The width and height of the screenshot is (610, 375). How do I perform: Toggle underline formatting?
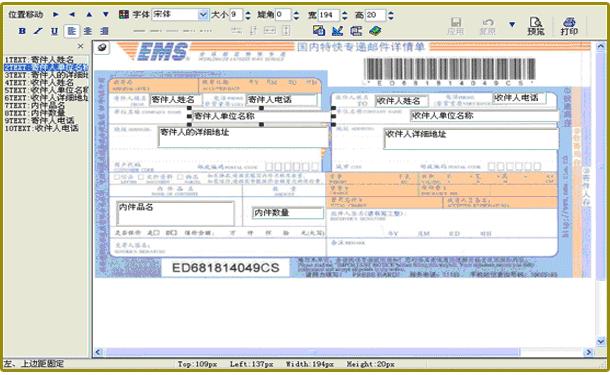(54, 31)
